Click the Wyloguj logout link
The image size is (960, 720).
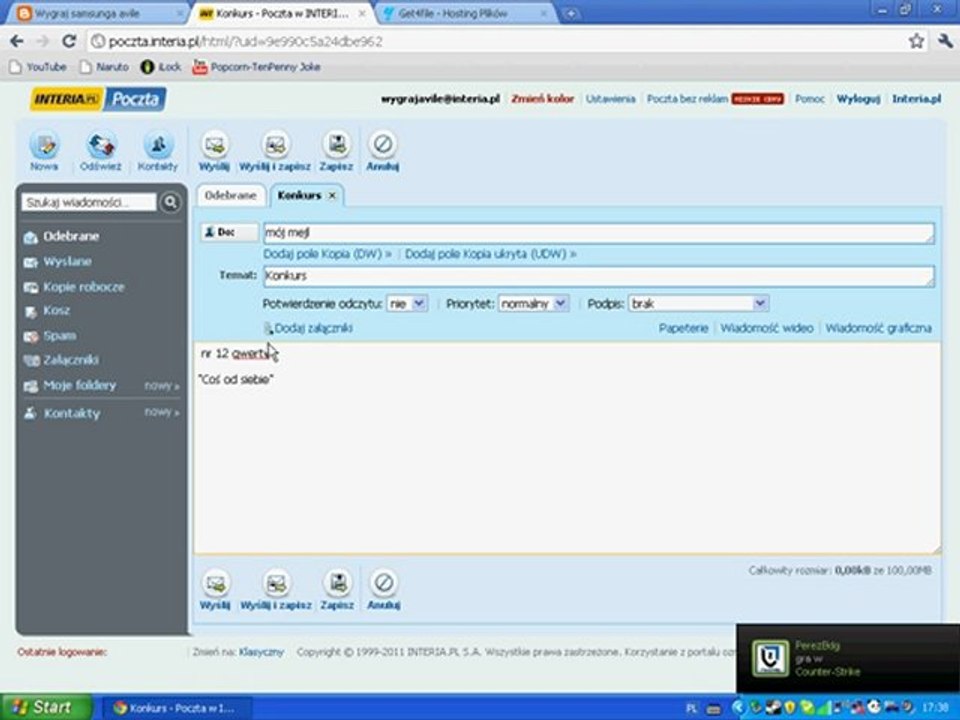pos(858,99)
